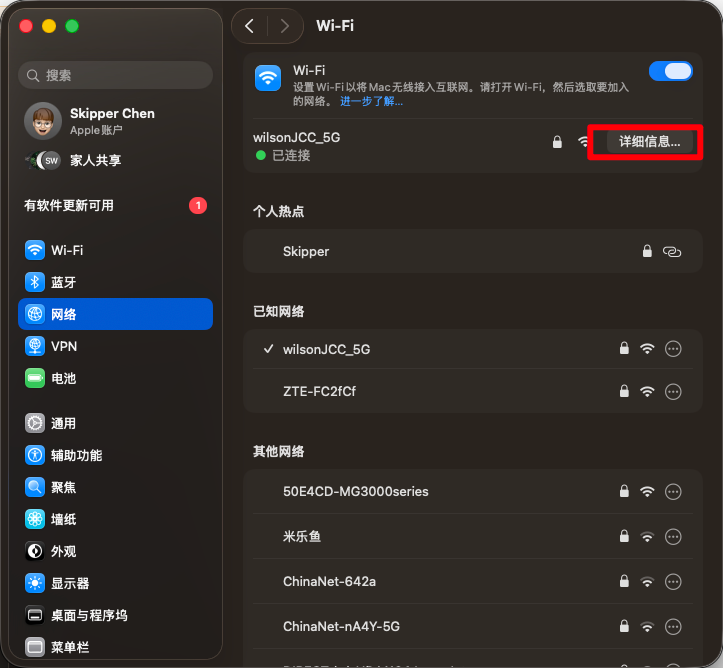This screenshot has height=668, width=723.
Task: Go back using the back arrow
Action: click(x=250, y=26)
